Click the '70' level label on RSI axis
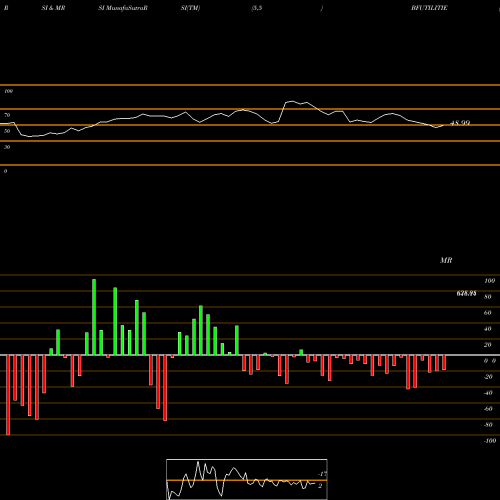The height and width of the screenshot is (500, 500). click(7, 115)
